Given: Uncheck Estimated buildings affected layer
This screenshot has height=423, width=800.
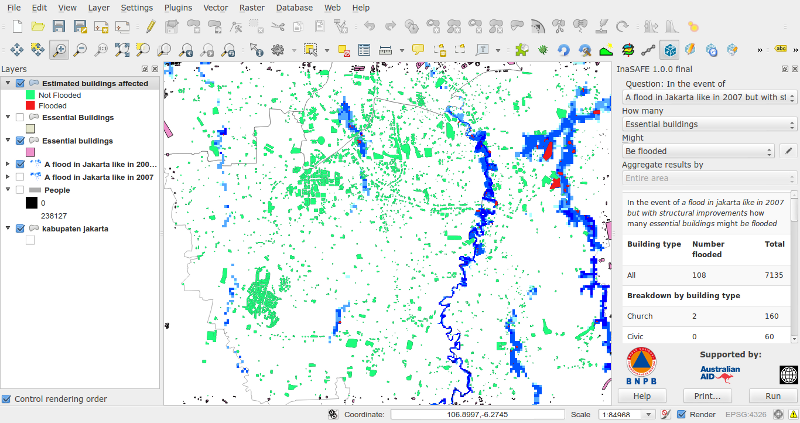Looking at the screenshot, I should pos(20,83).
